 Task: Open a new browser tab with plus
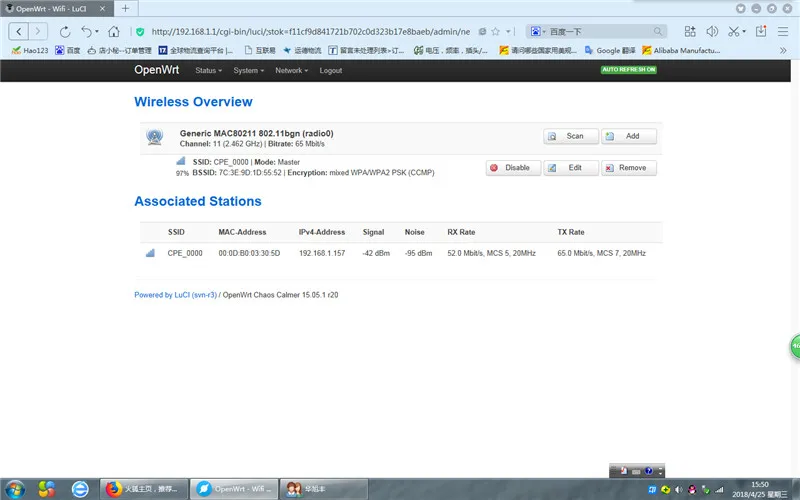coord(126,8)
